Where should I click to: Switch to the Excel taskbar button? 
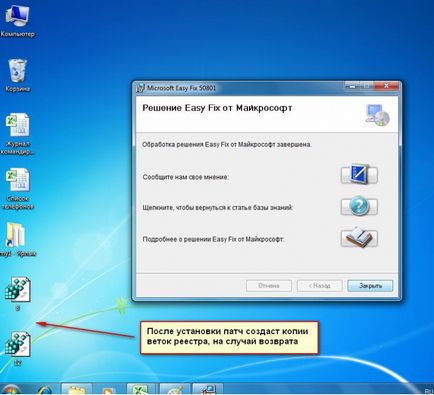142,389
